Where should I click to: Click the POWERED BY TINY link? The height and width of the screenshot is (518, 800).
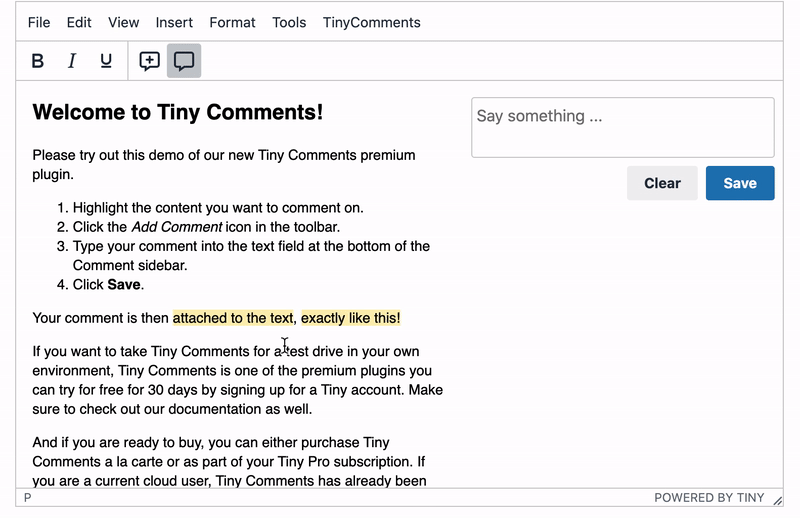pos(709,497)
